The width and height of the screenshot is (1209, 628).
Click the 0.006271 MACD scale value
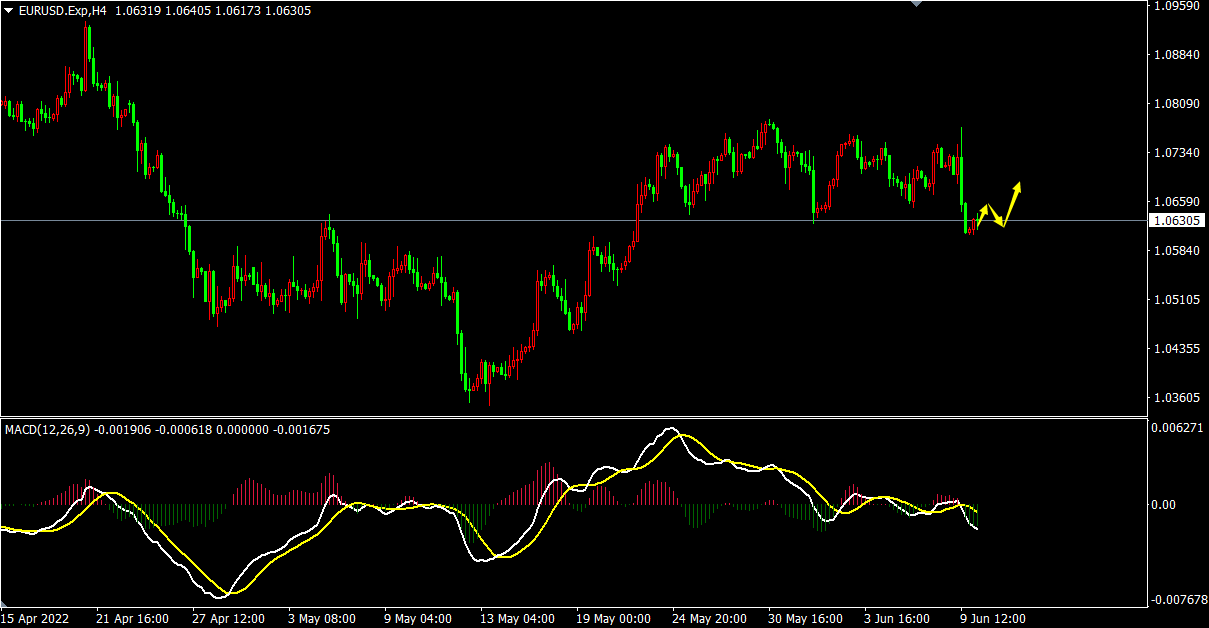[1178, 427]
